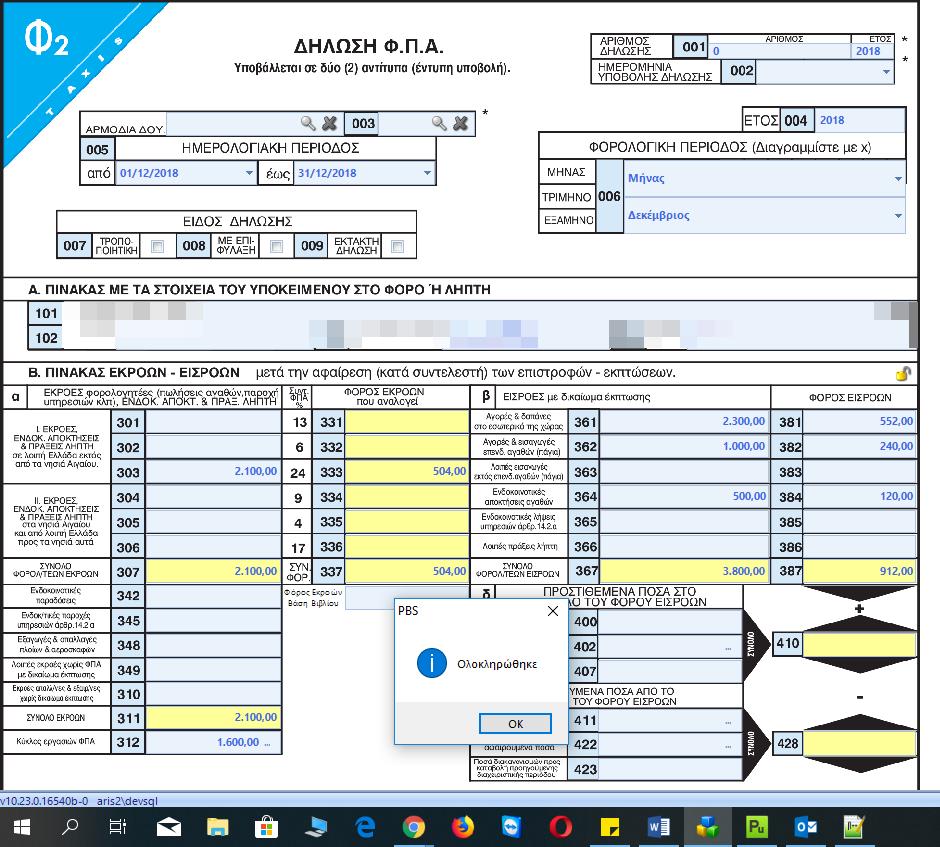Clear field 003 using its X icon
Viewport: 940px width, 847px height.
(x=460, y=123)
